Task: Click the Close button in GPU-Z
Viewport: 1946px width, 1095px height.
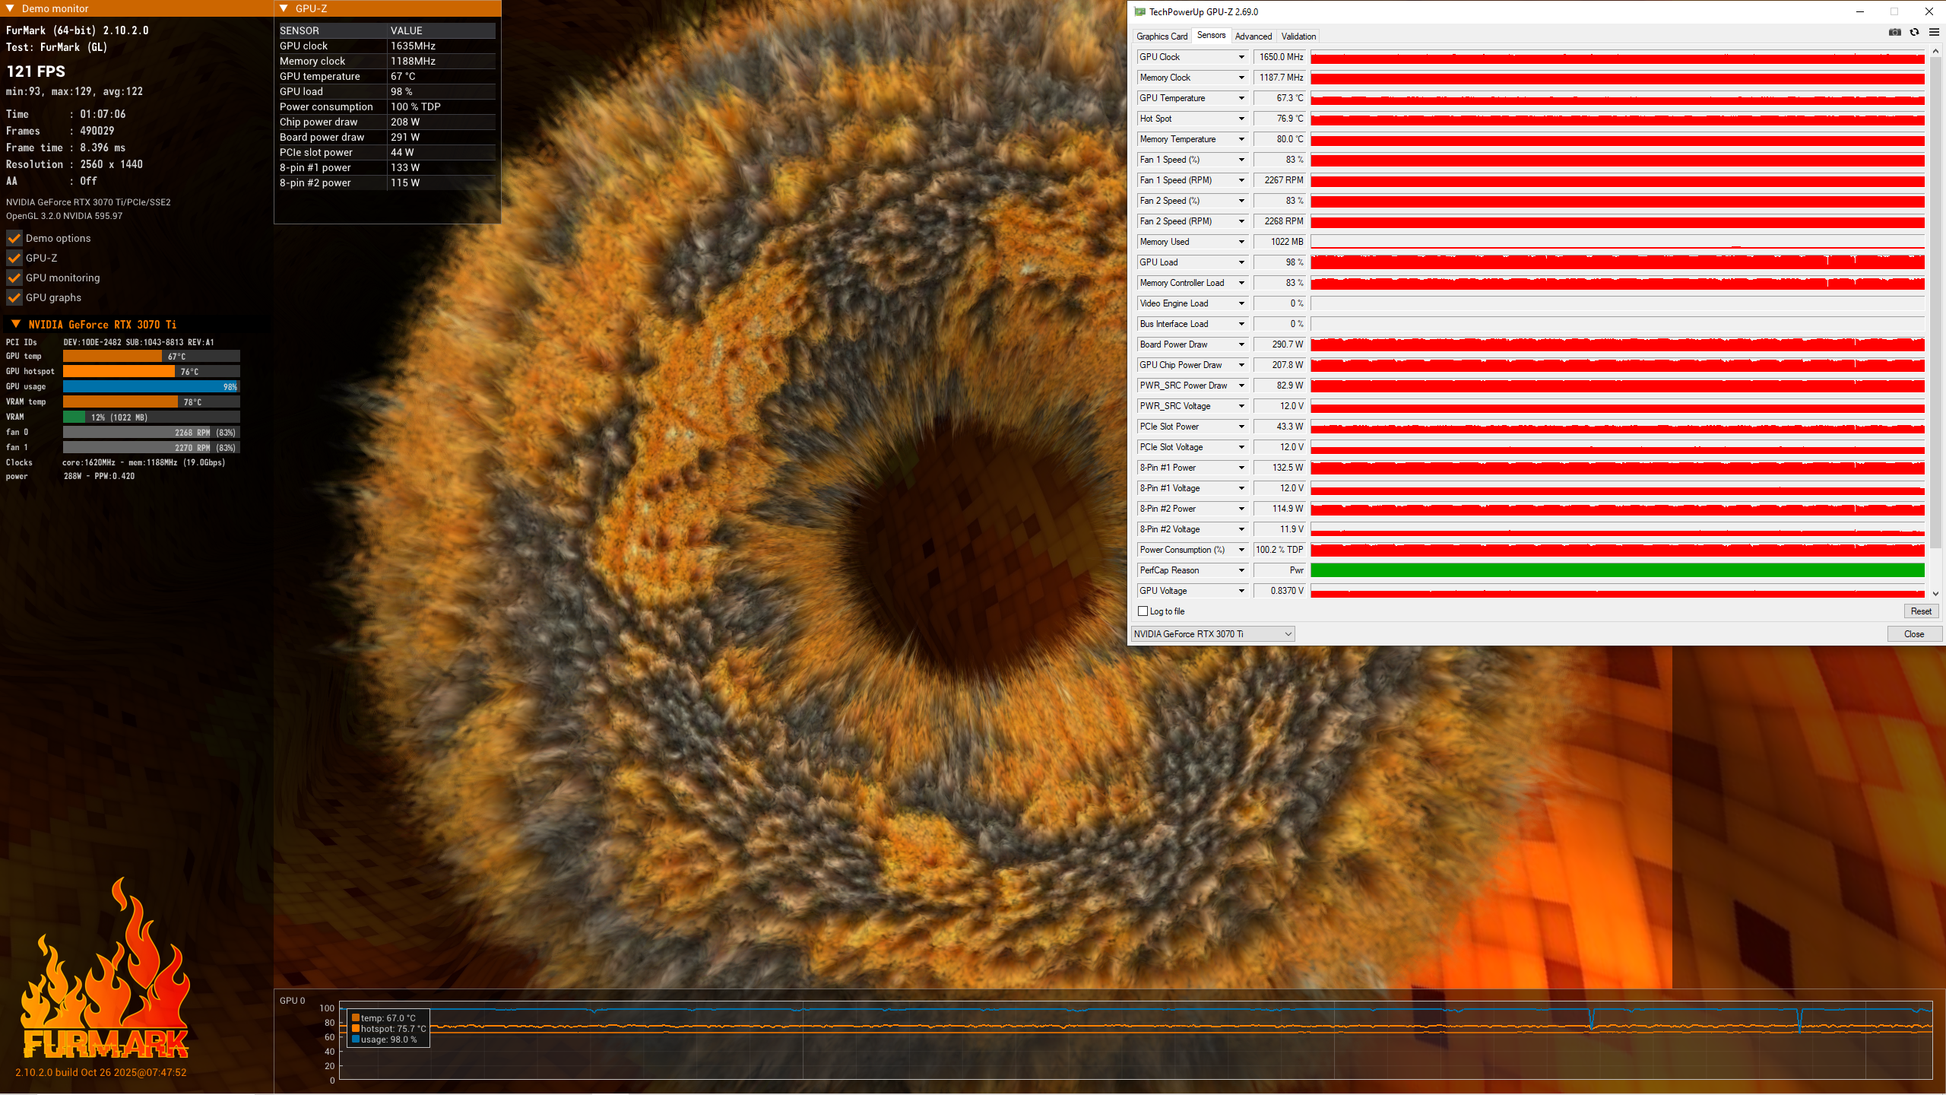Action: coord(1913,634)
